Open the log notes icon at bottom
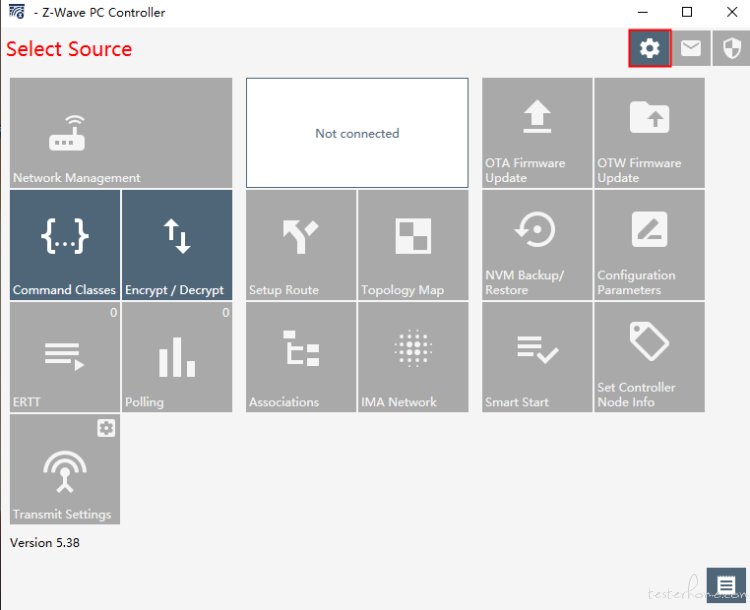 tap(726, 585)
